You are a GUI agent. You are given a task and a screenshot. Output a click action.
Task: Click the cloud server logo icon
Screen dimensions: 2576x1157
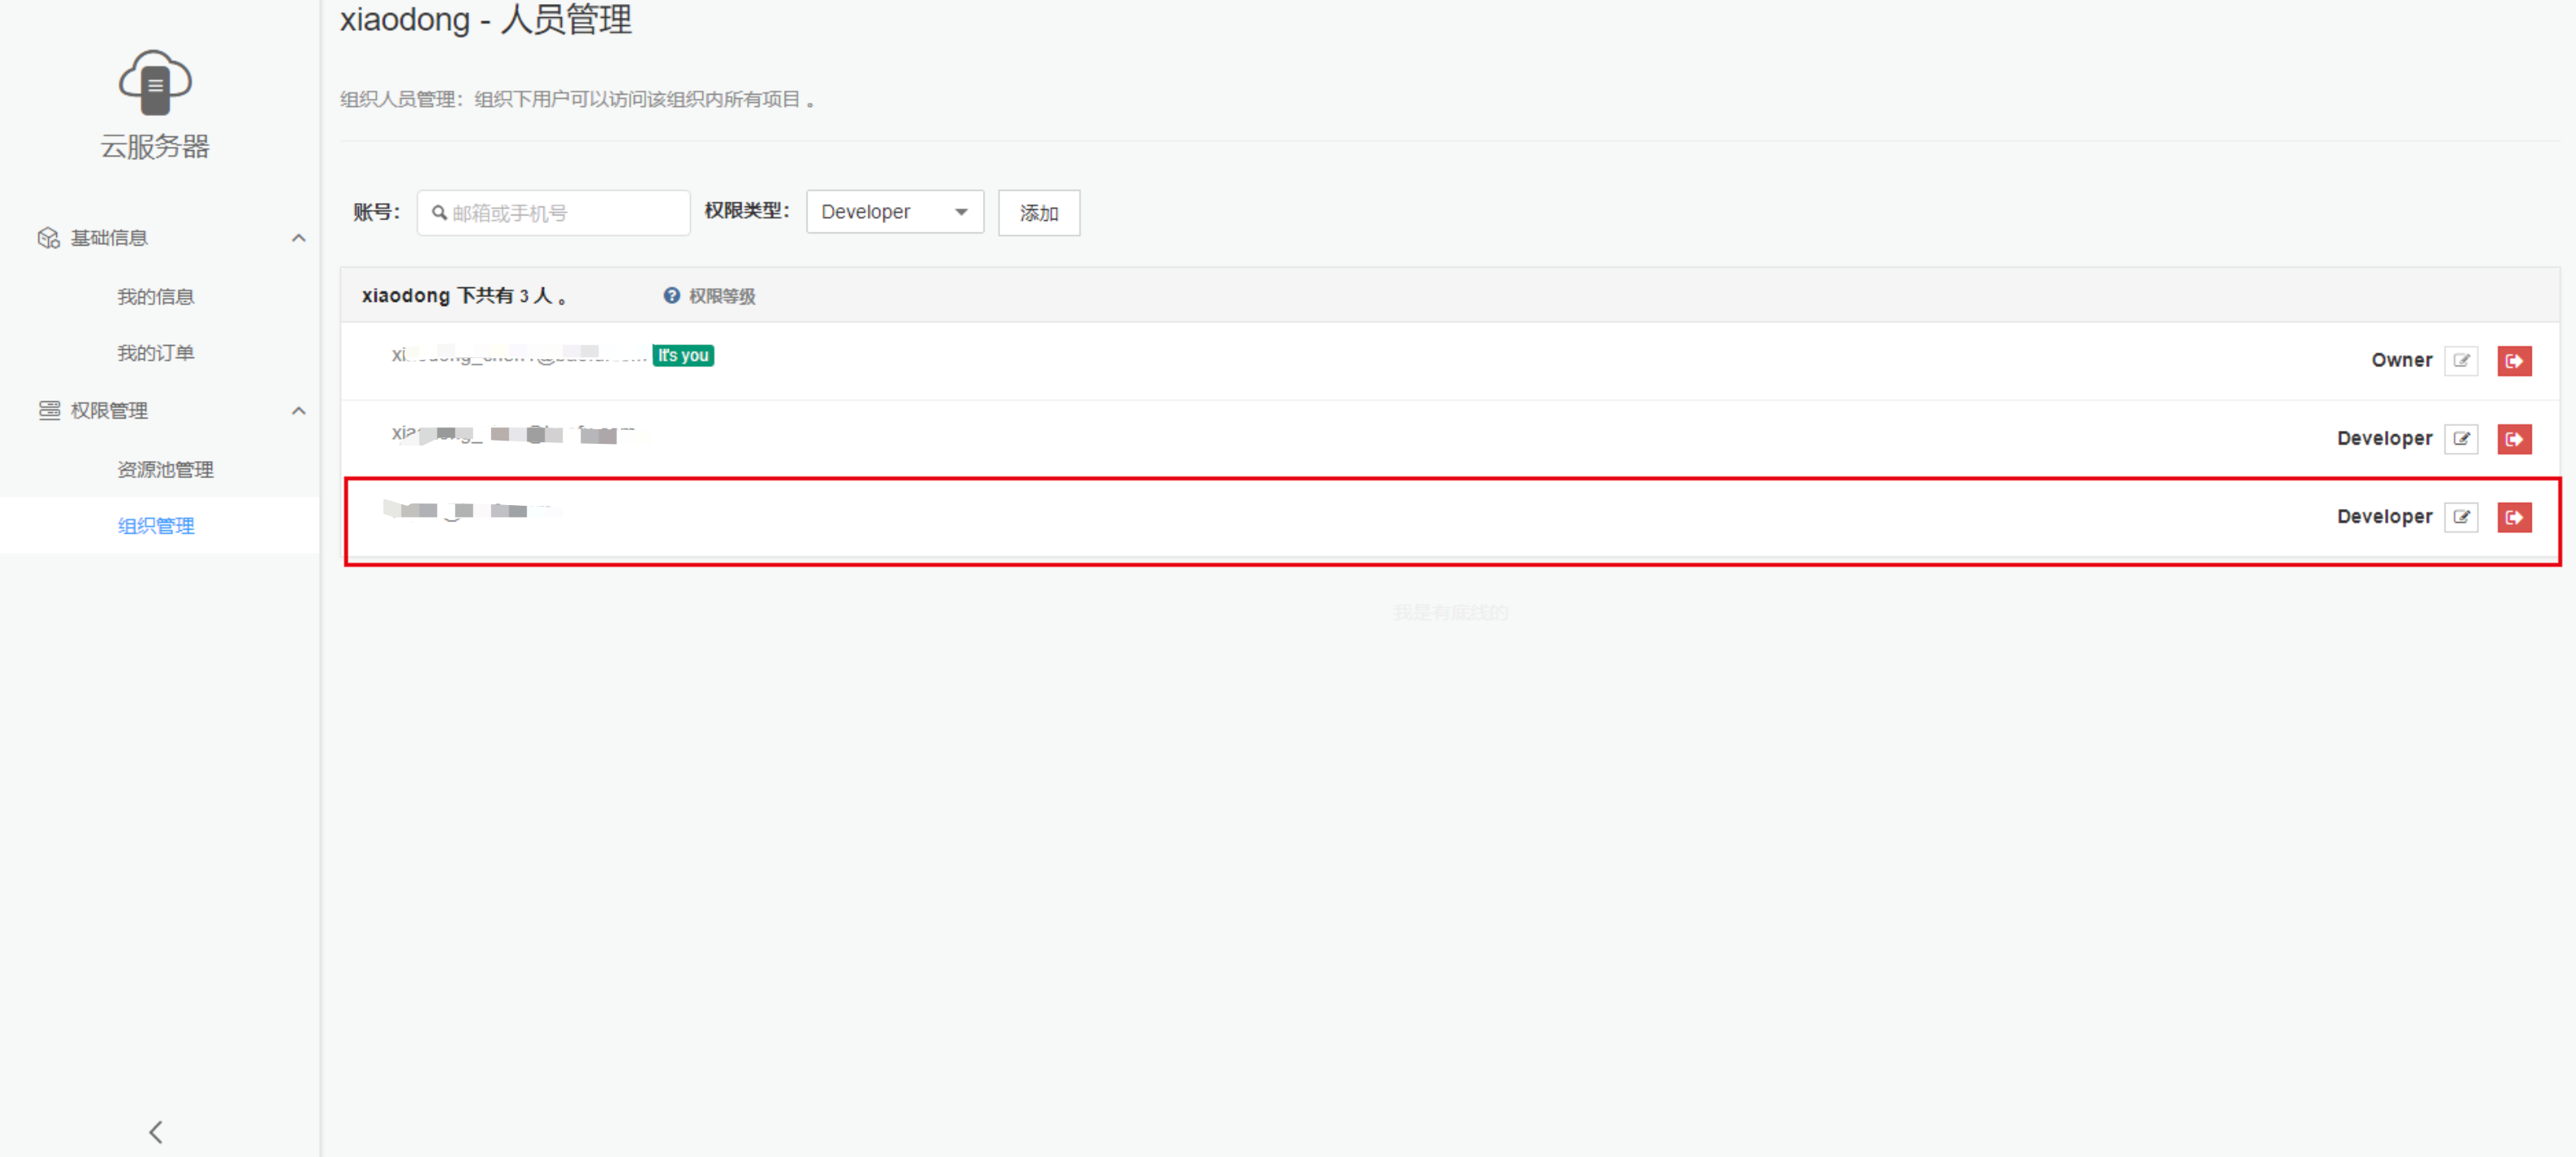155,82
